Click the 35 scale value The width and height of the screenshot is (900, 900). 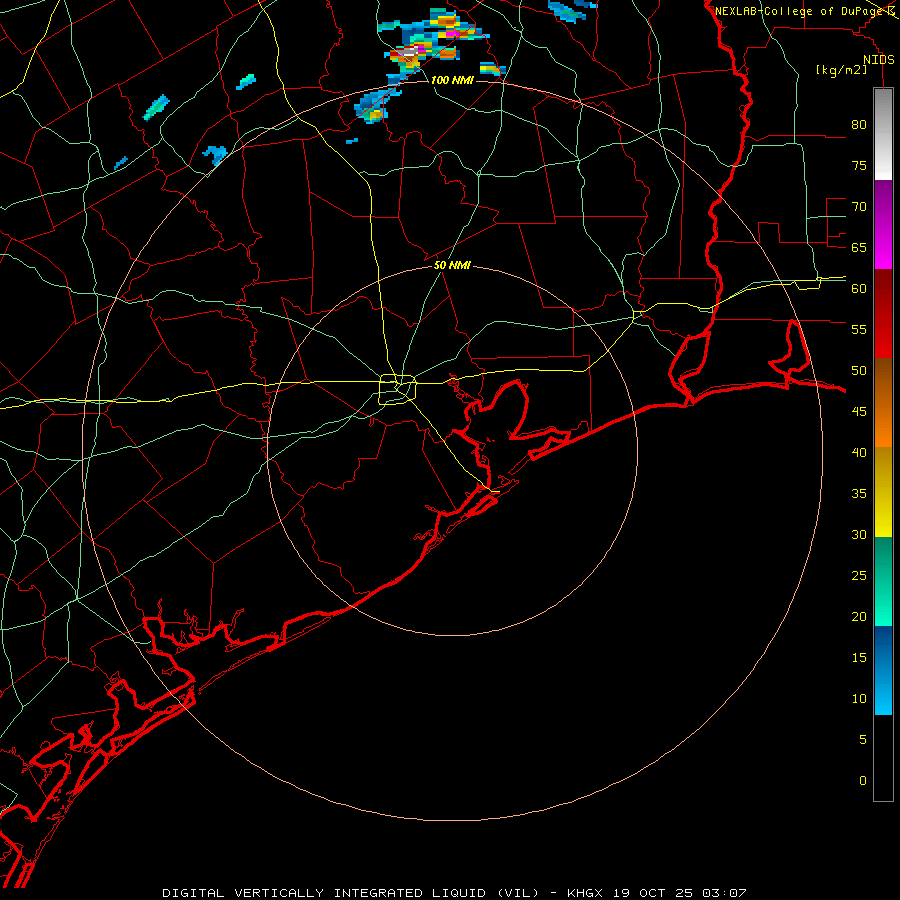859,494
